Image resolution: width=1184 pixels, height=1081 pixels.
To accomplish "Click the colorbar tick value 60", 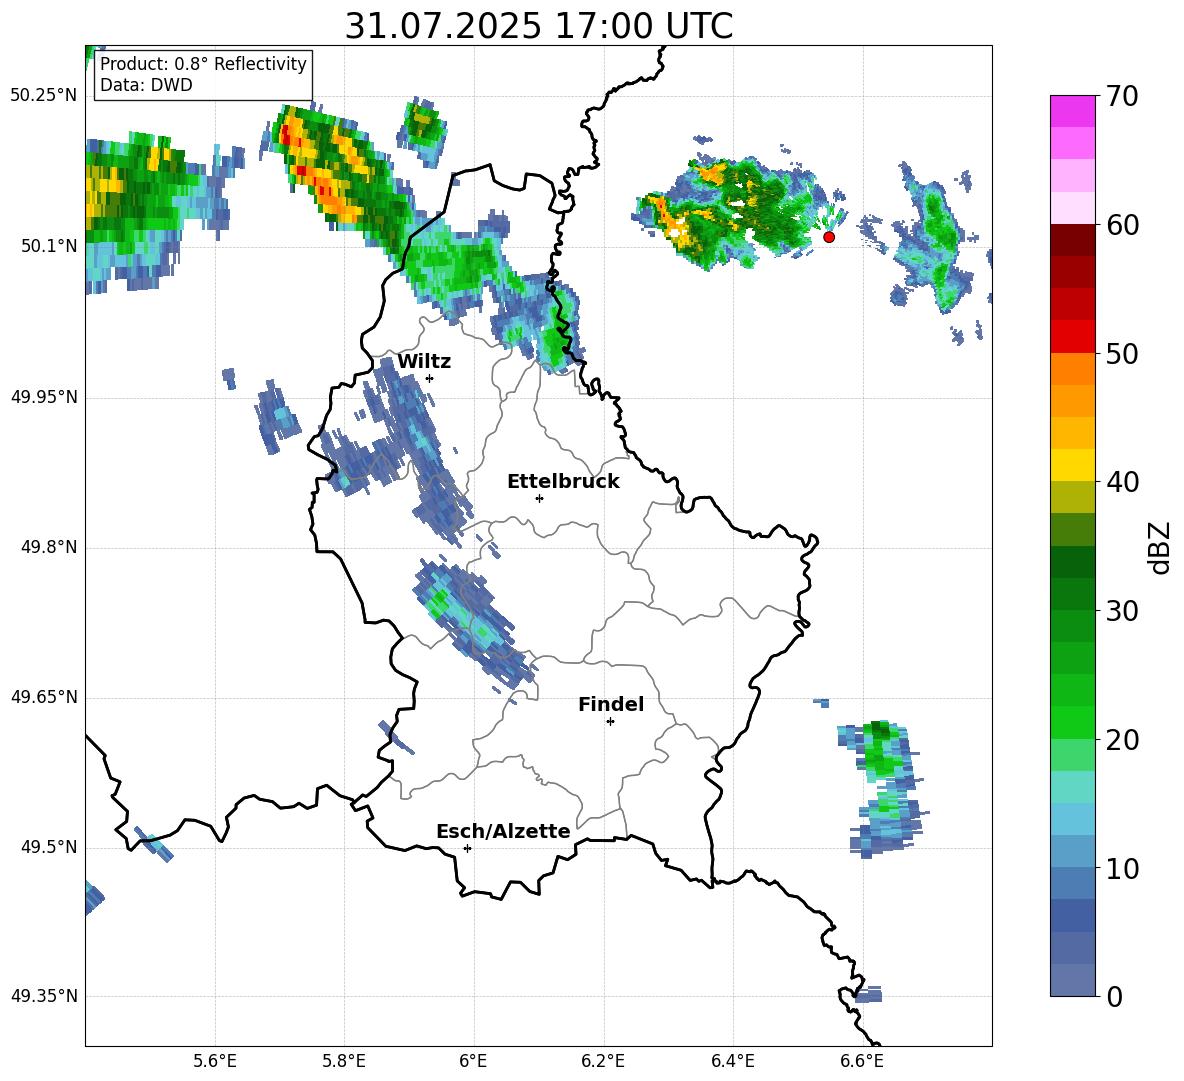I will pos(1122,225).
